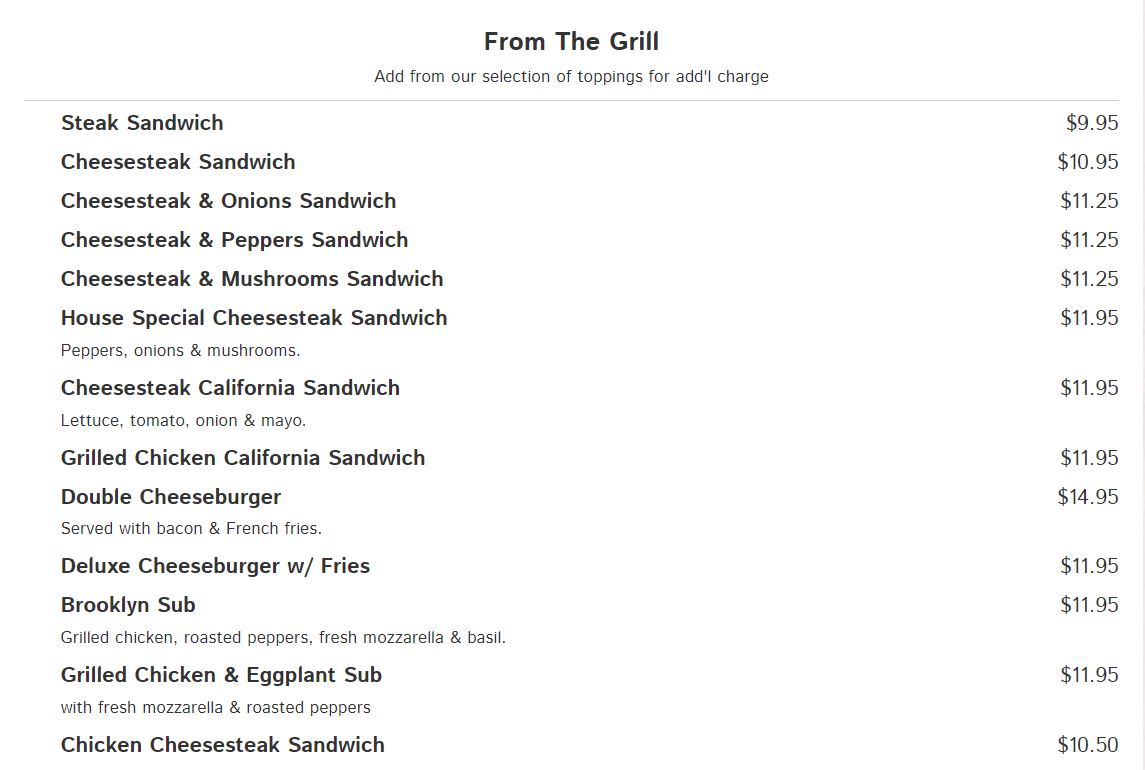Select Cheesesteak & Mushrooms Sandwich
This screenshot has height=770, width=1145.
[x=252, y=279]
